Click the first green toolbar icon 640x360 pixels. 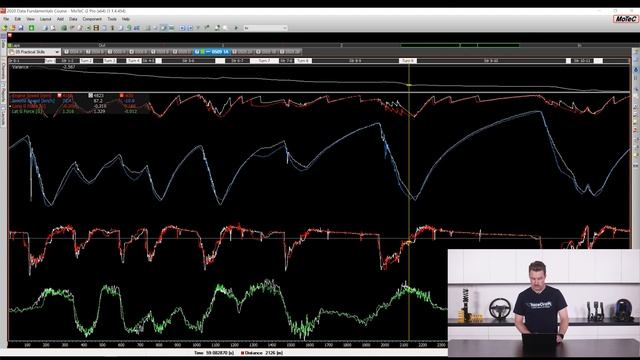4,28
